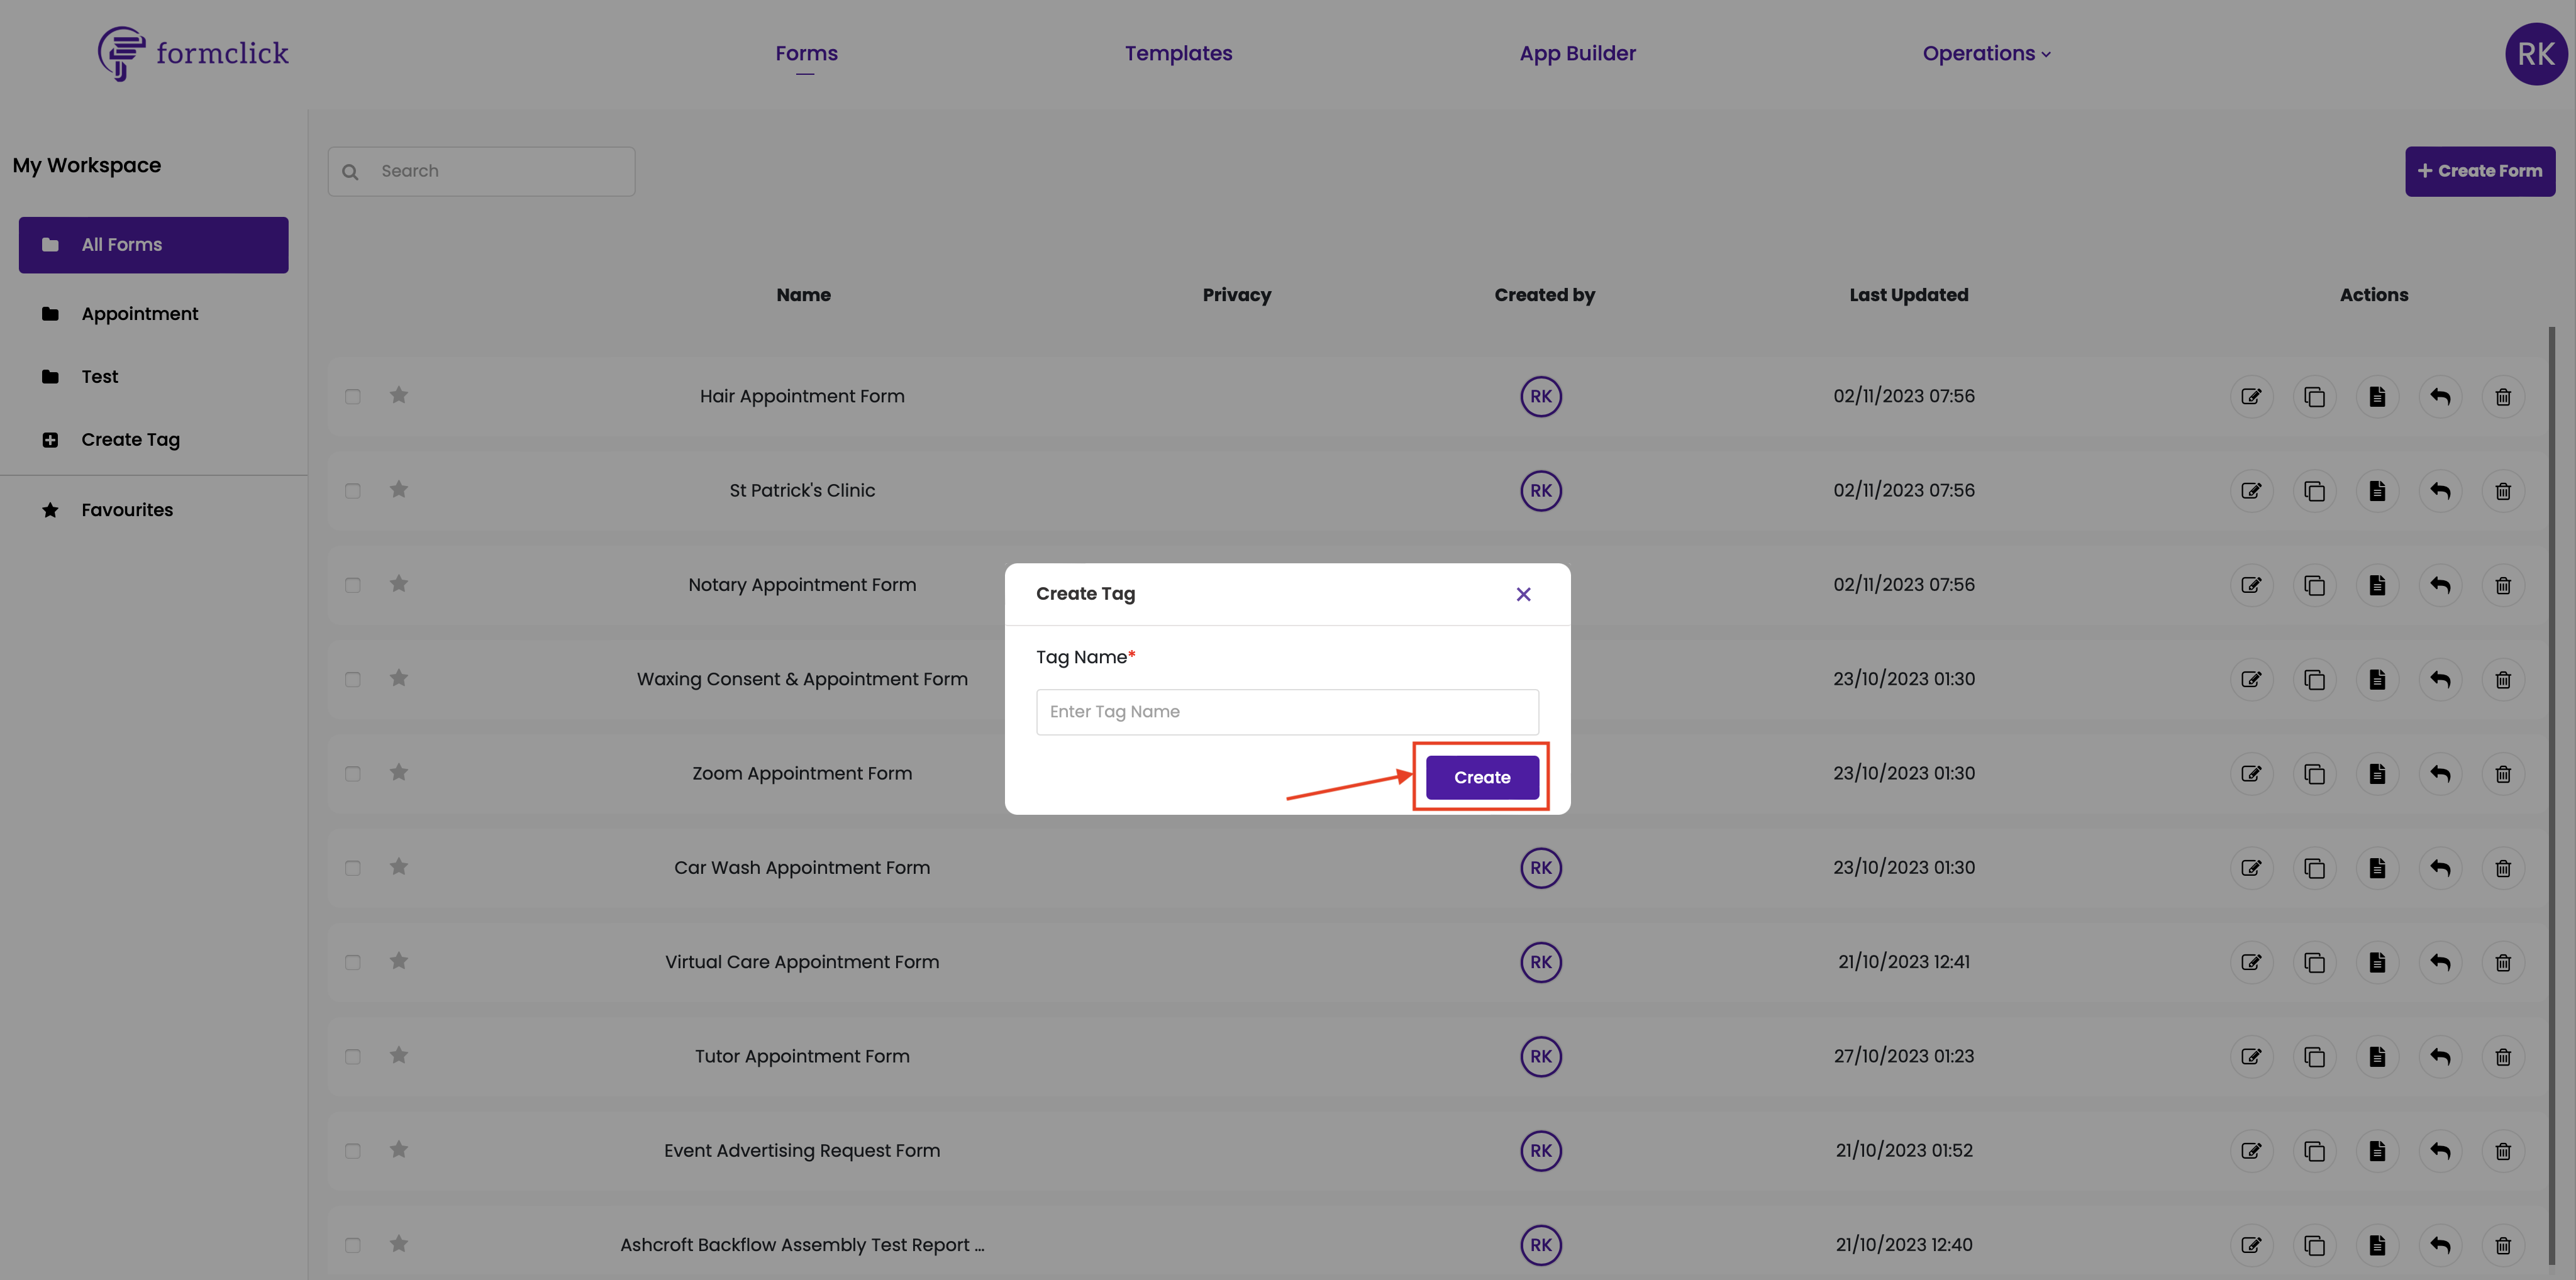This screenshot has height=1280, width=2576.
Task: Favourite star for St Patrick's Clinic
Action: (399, 489)
